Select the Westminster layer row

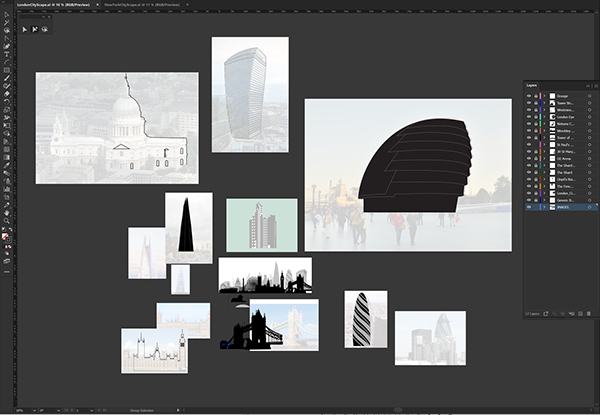pyautogui.click(x=561, y=110)
